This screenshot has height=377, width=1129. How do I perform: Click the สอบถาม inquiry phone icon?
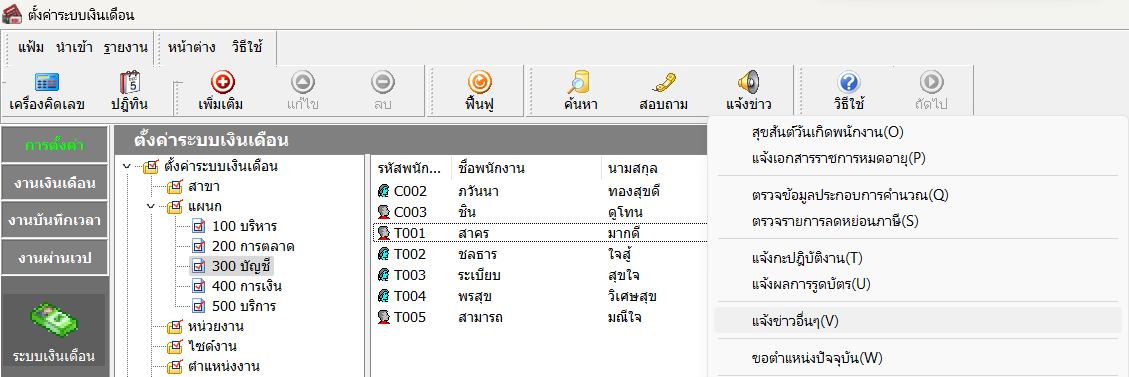pos(664,83)
